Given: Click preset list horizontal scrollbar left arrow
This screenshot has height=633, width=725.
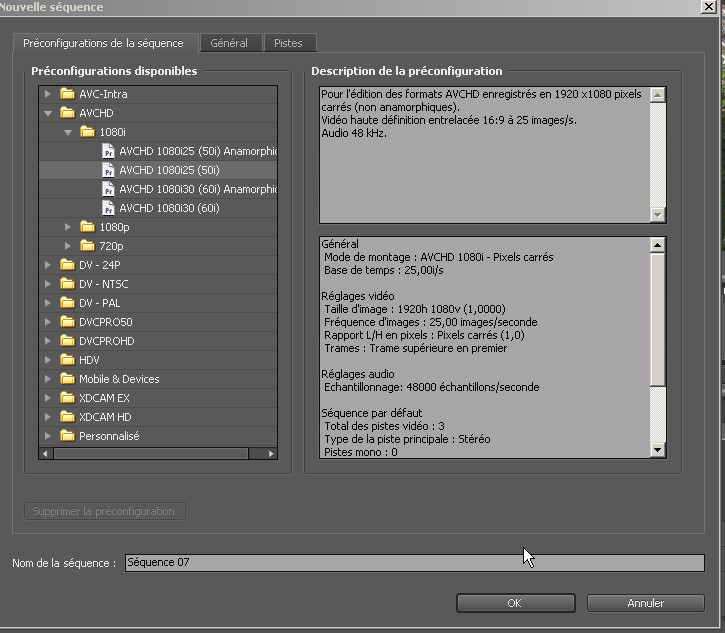Looking at the screenshot, I should (x=45, y=454).
